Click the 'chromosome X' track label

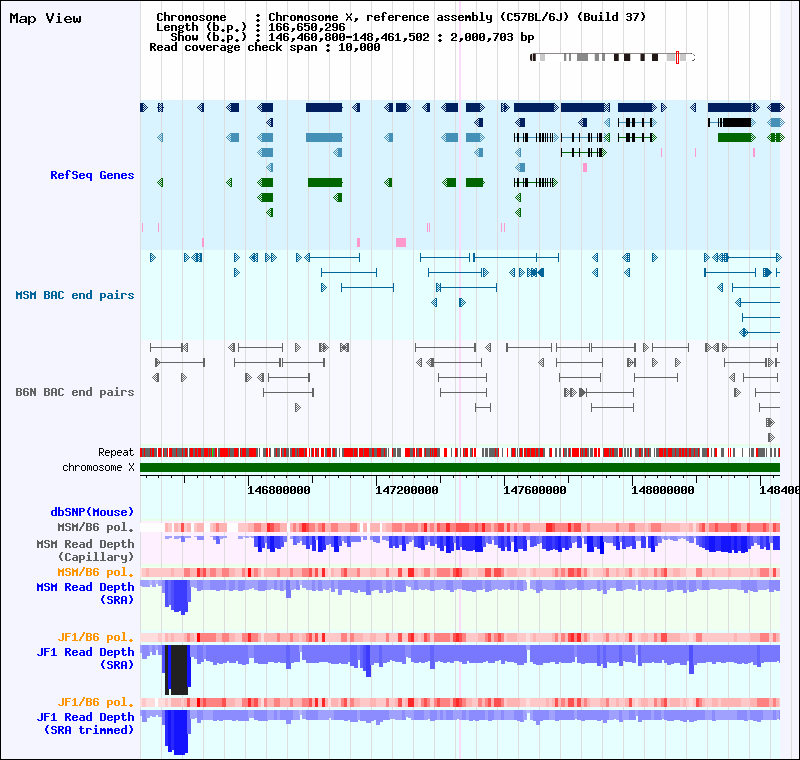pos(98,467)
